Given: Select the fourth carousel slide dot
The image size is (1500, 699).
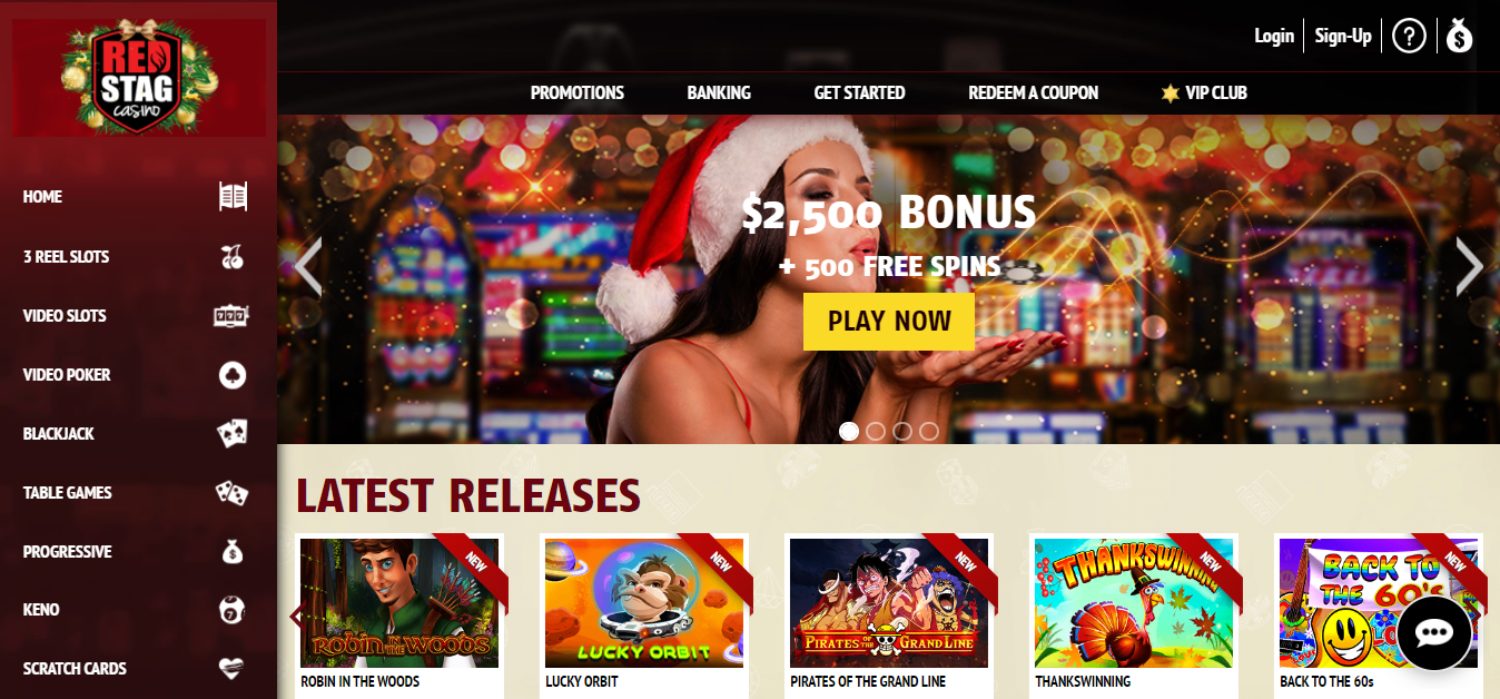Looking at the screenshot, I should [929, 431].
